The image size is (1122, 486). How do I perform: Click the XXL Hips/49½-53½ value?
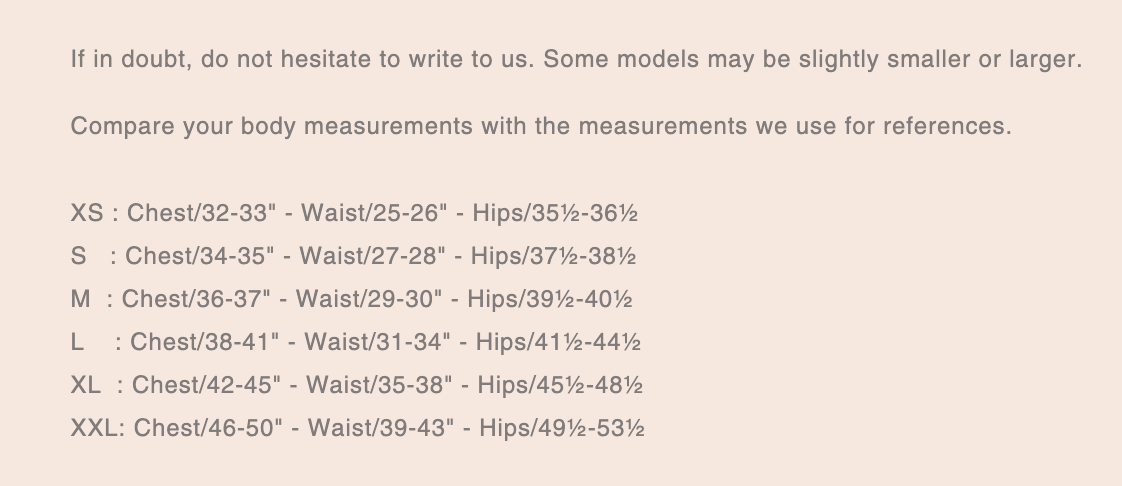tap(562, 428)
